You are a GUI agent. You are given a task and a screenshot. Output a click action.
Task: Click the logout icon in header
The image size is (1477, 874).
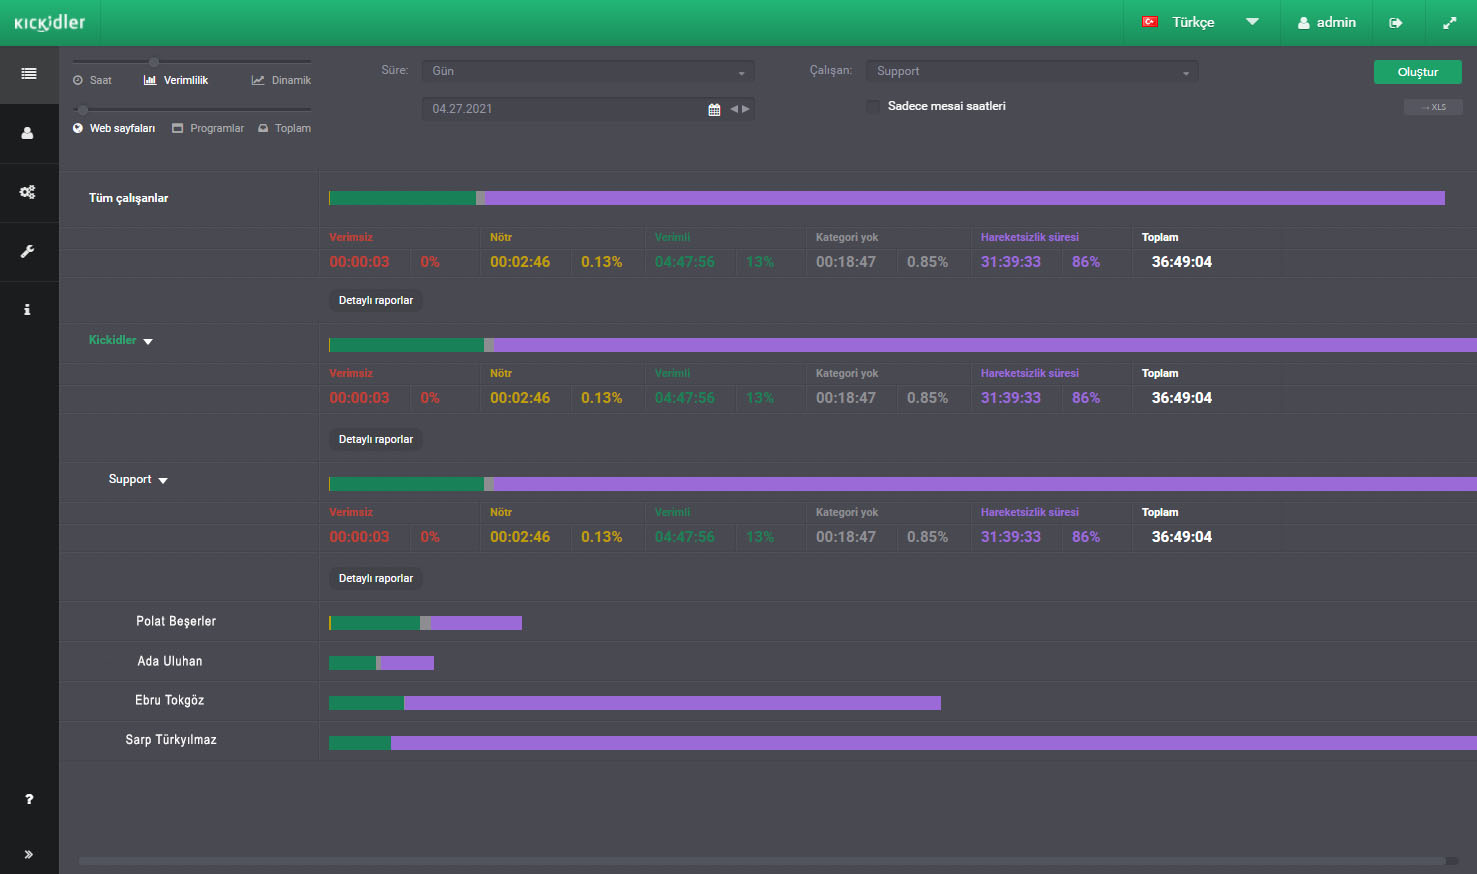point(1396,23)
